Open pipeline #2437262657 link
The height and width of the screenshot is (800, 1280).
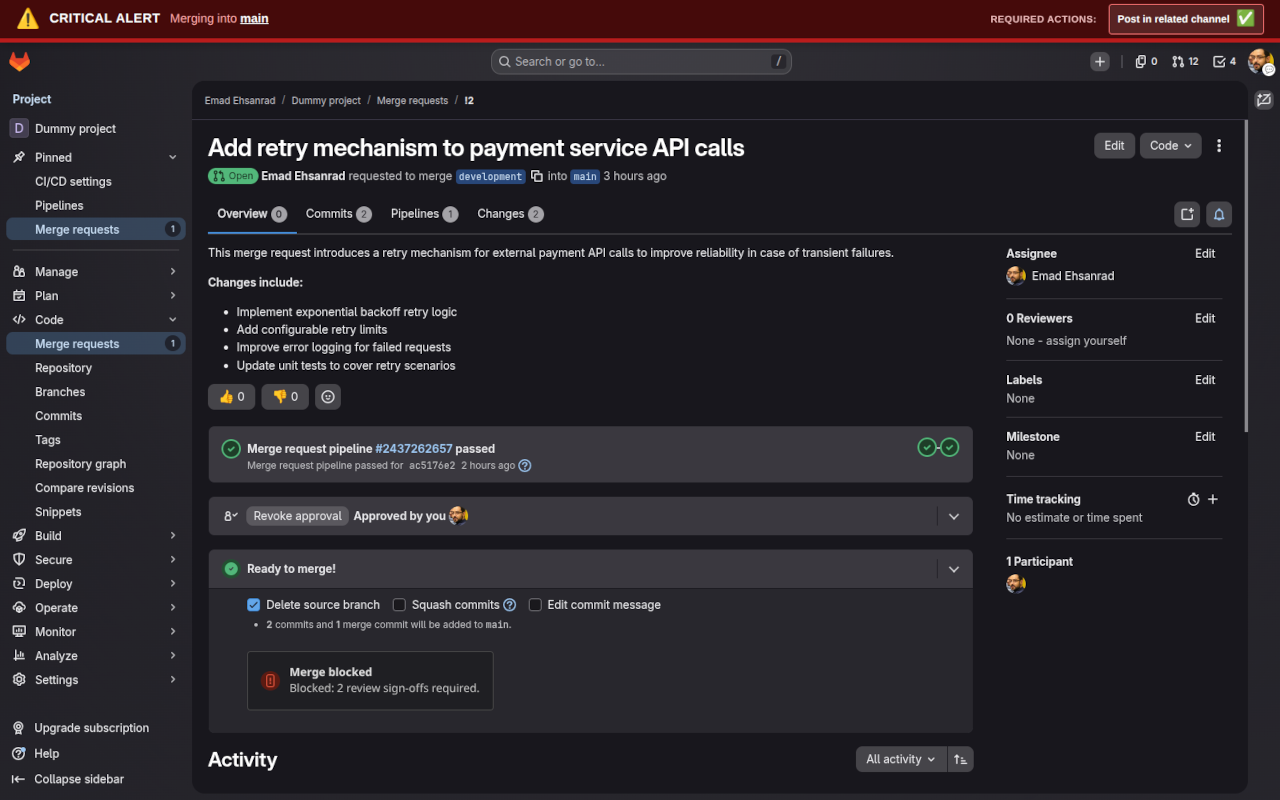(413, 448)
